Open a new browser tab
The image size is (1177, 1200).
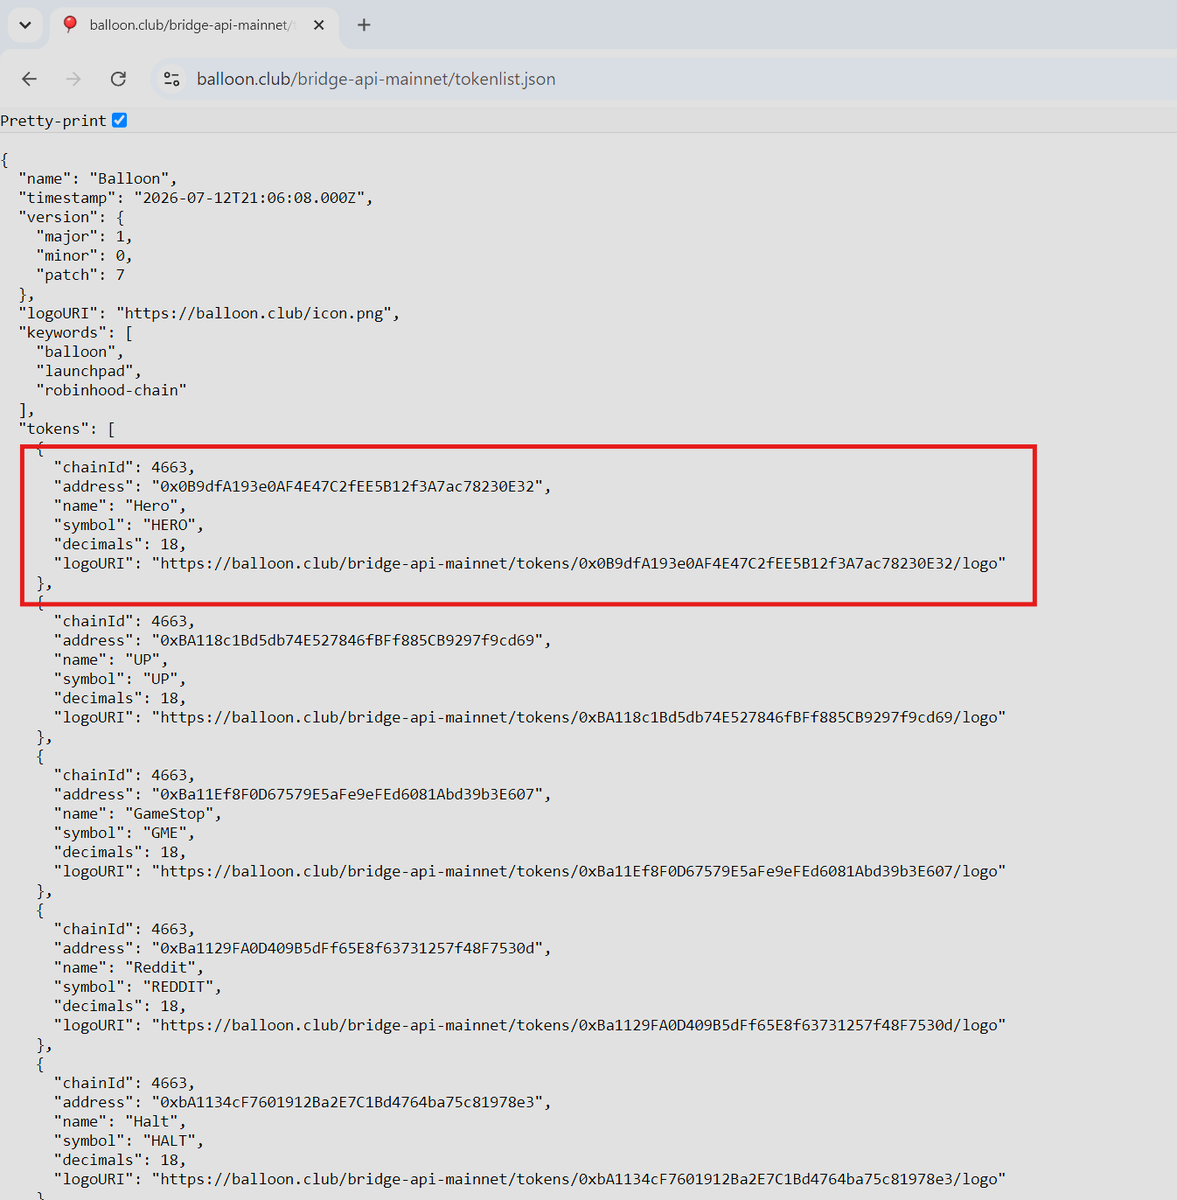[x=364, y=25]
